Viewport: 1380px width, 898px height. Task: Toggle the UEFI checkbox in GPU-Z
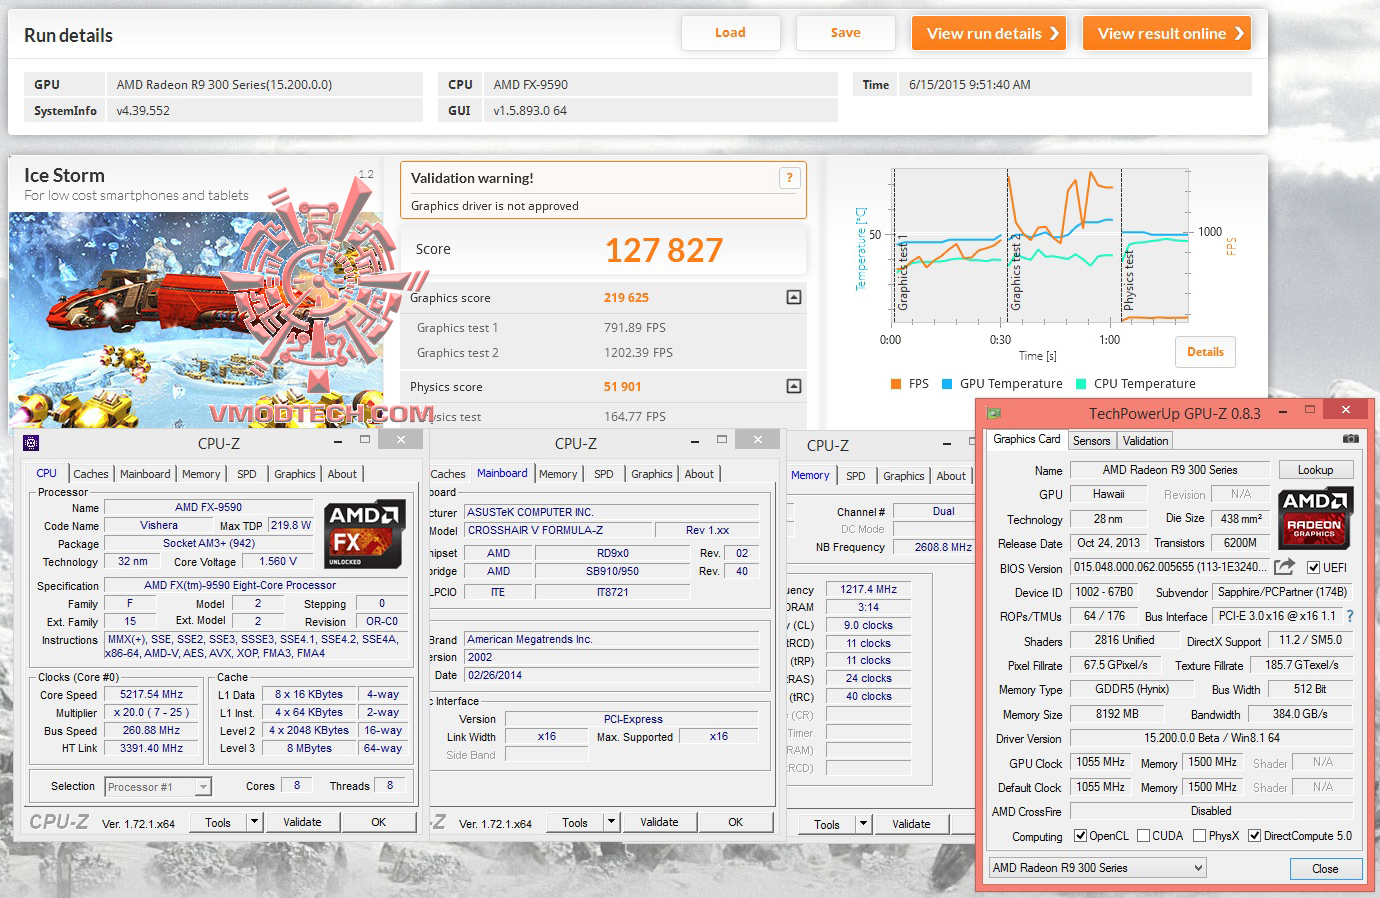coord(1314,568)
